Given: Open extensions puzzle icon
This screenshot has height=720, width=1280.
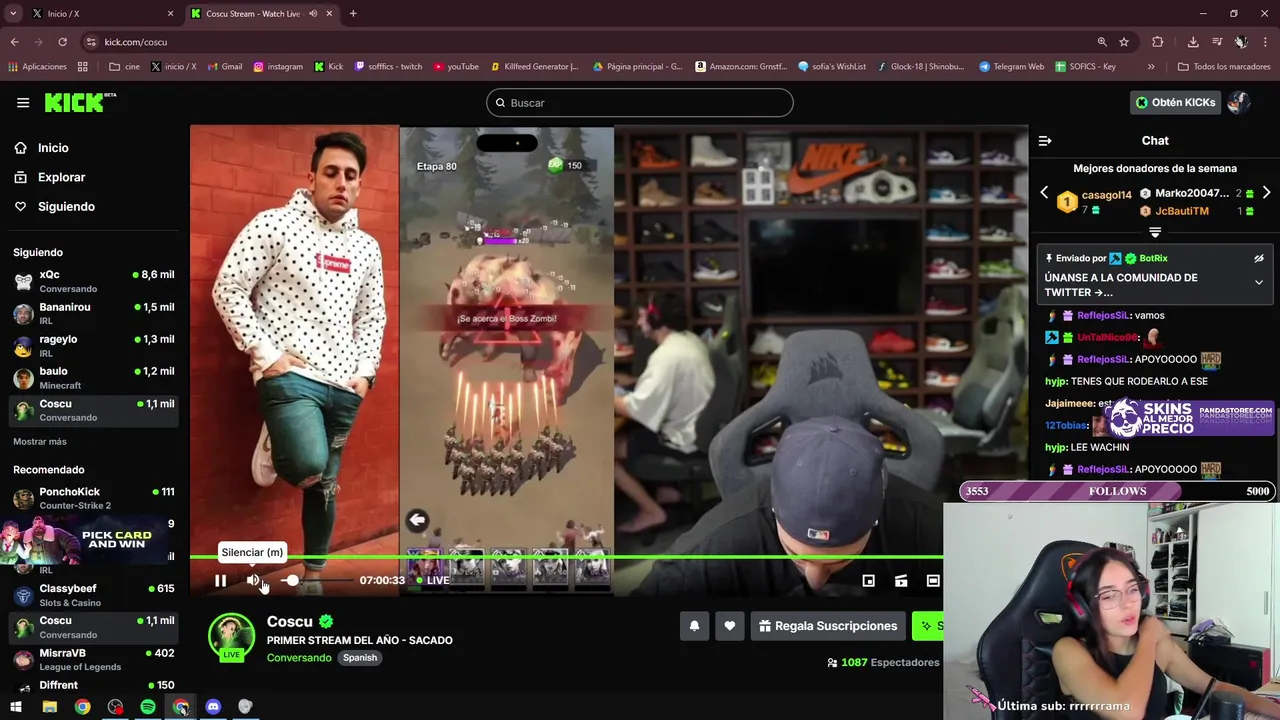Looking at the screenshot, I should pos(1157,42).
